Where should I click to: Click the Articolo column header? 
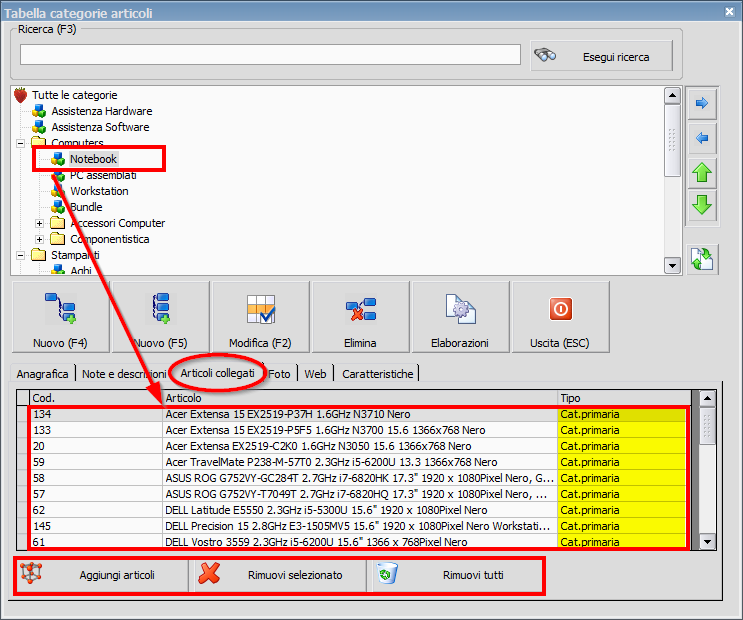(360, 398)
